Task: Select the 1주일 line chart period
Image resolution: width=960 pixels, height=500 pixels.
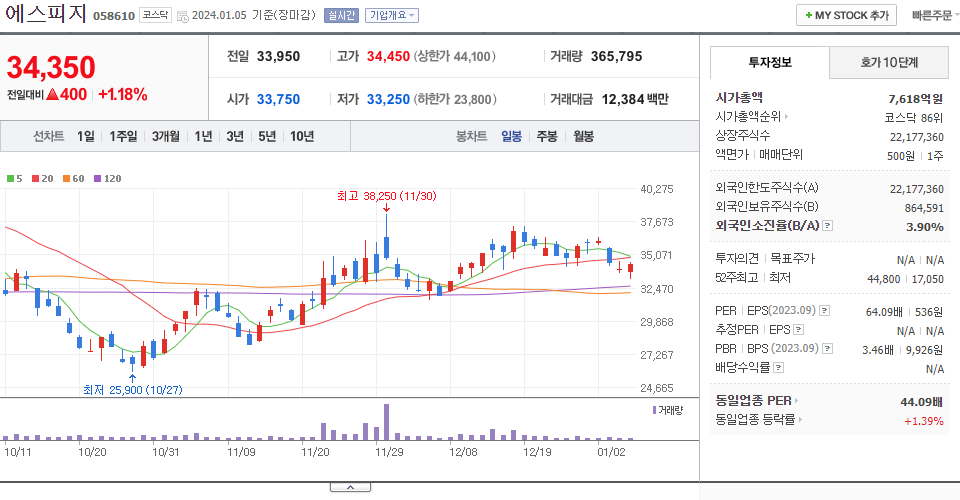Action: [123, 136]
